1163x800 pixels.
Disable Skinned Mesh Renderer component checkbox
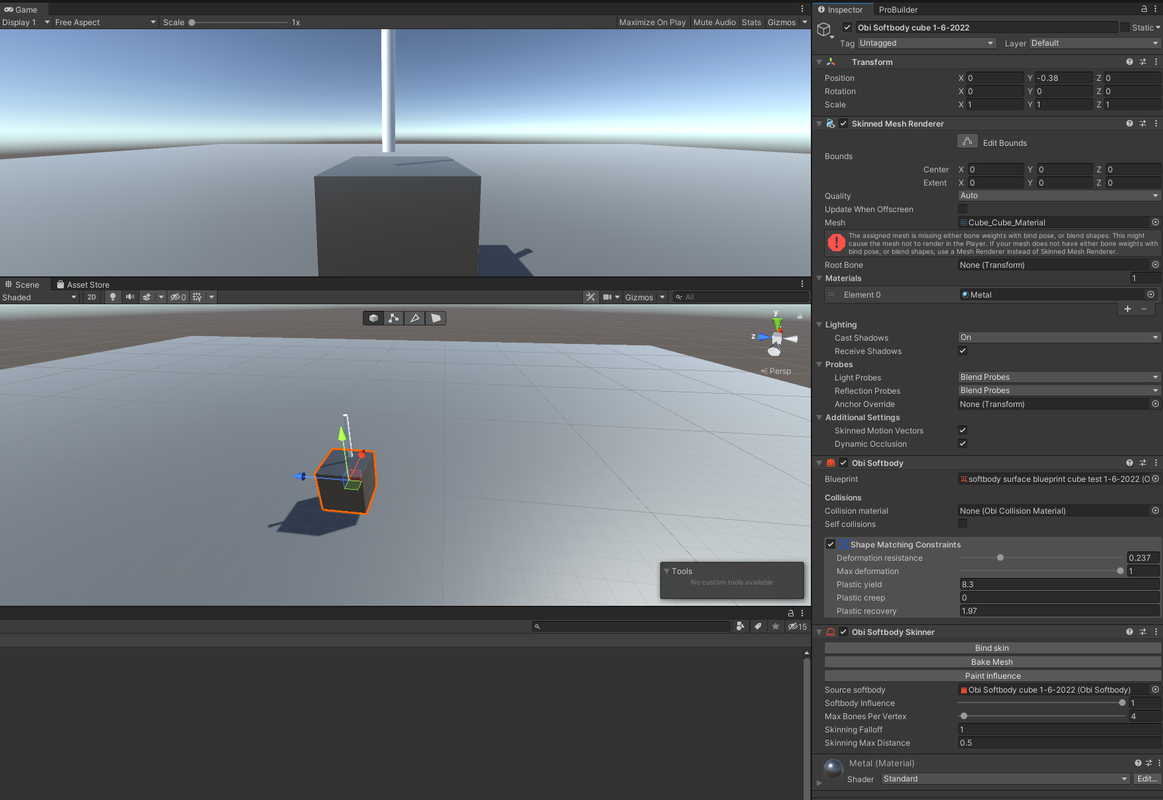pos(843,123)
